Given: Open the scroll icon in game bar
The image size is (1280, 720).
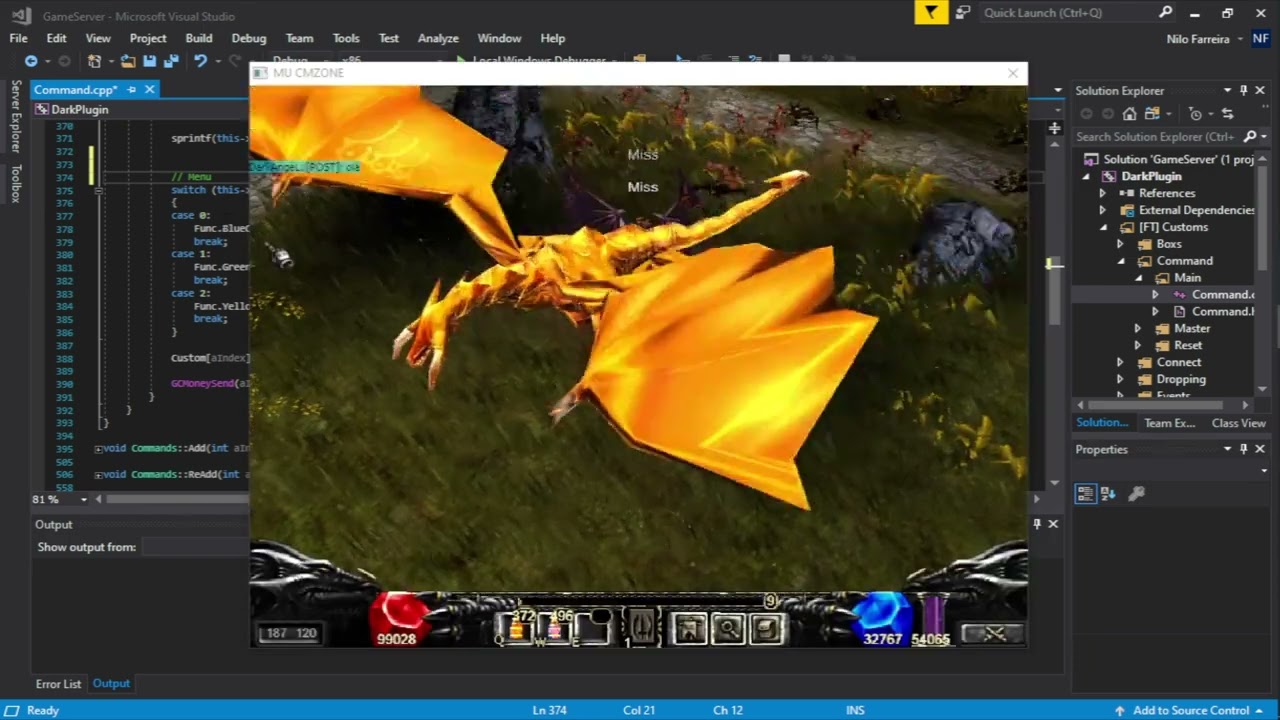Looking at the screenshot, I should click(x=767, y=628).
